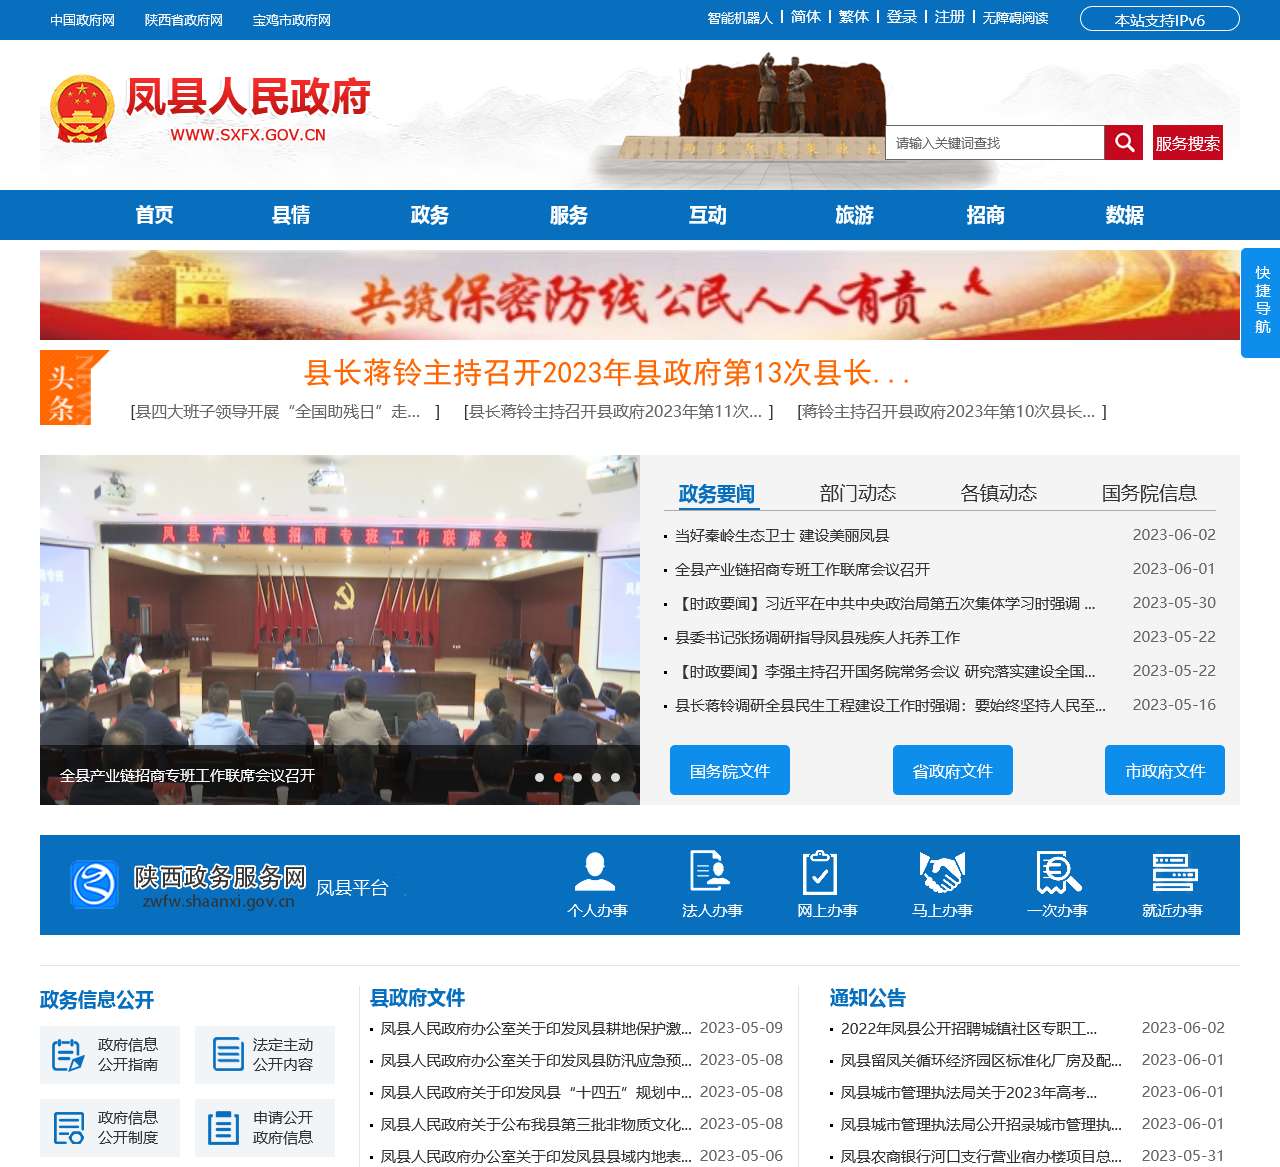Switch to the 部门动态 news tab

pyautogui.click(x=857, y=492)
